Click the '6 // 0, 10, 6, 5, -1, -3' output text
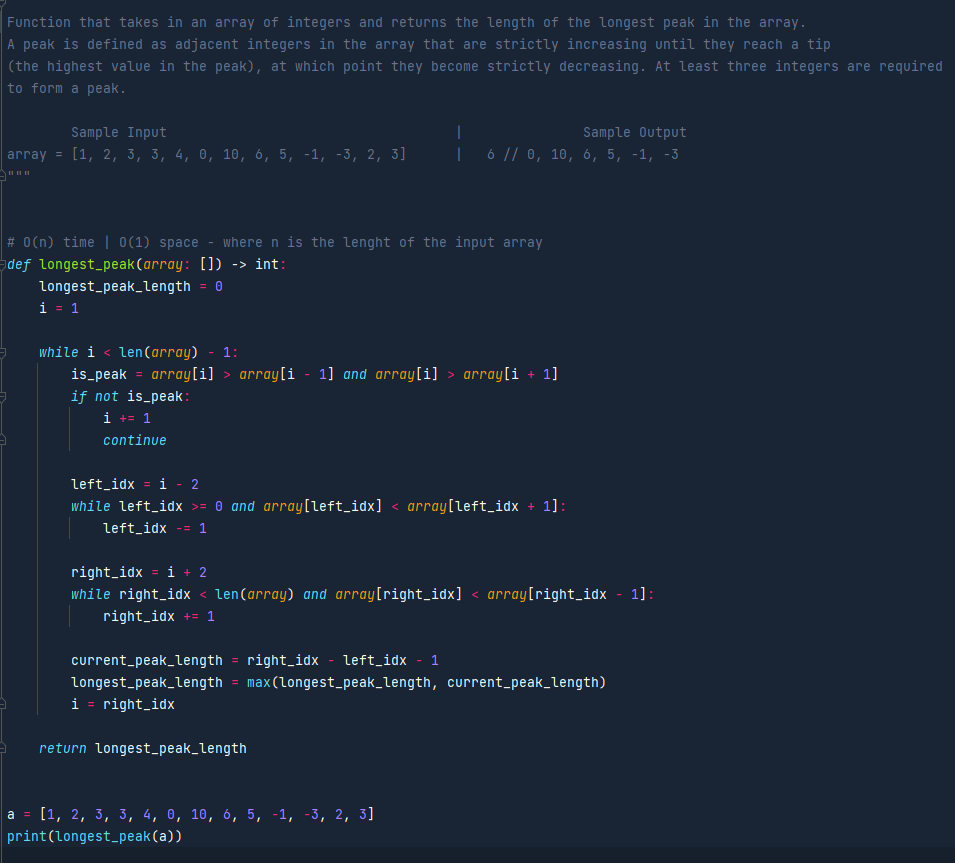The image size is (955, 863). pyautogui.click(x=583, y=154)
